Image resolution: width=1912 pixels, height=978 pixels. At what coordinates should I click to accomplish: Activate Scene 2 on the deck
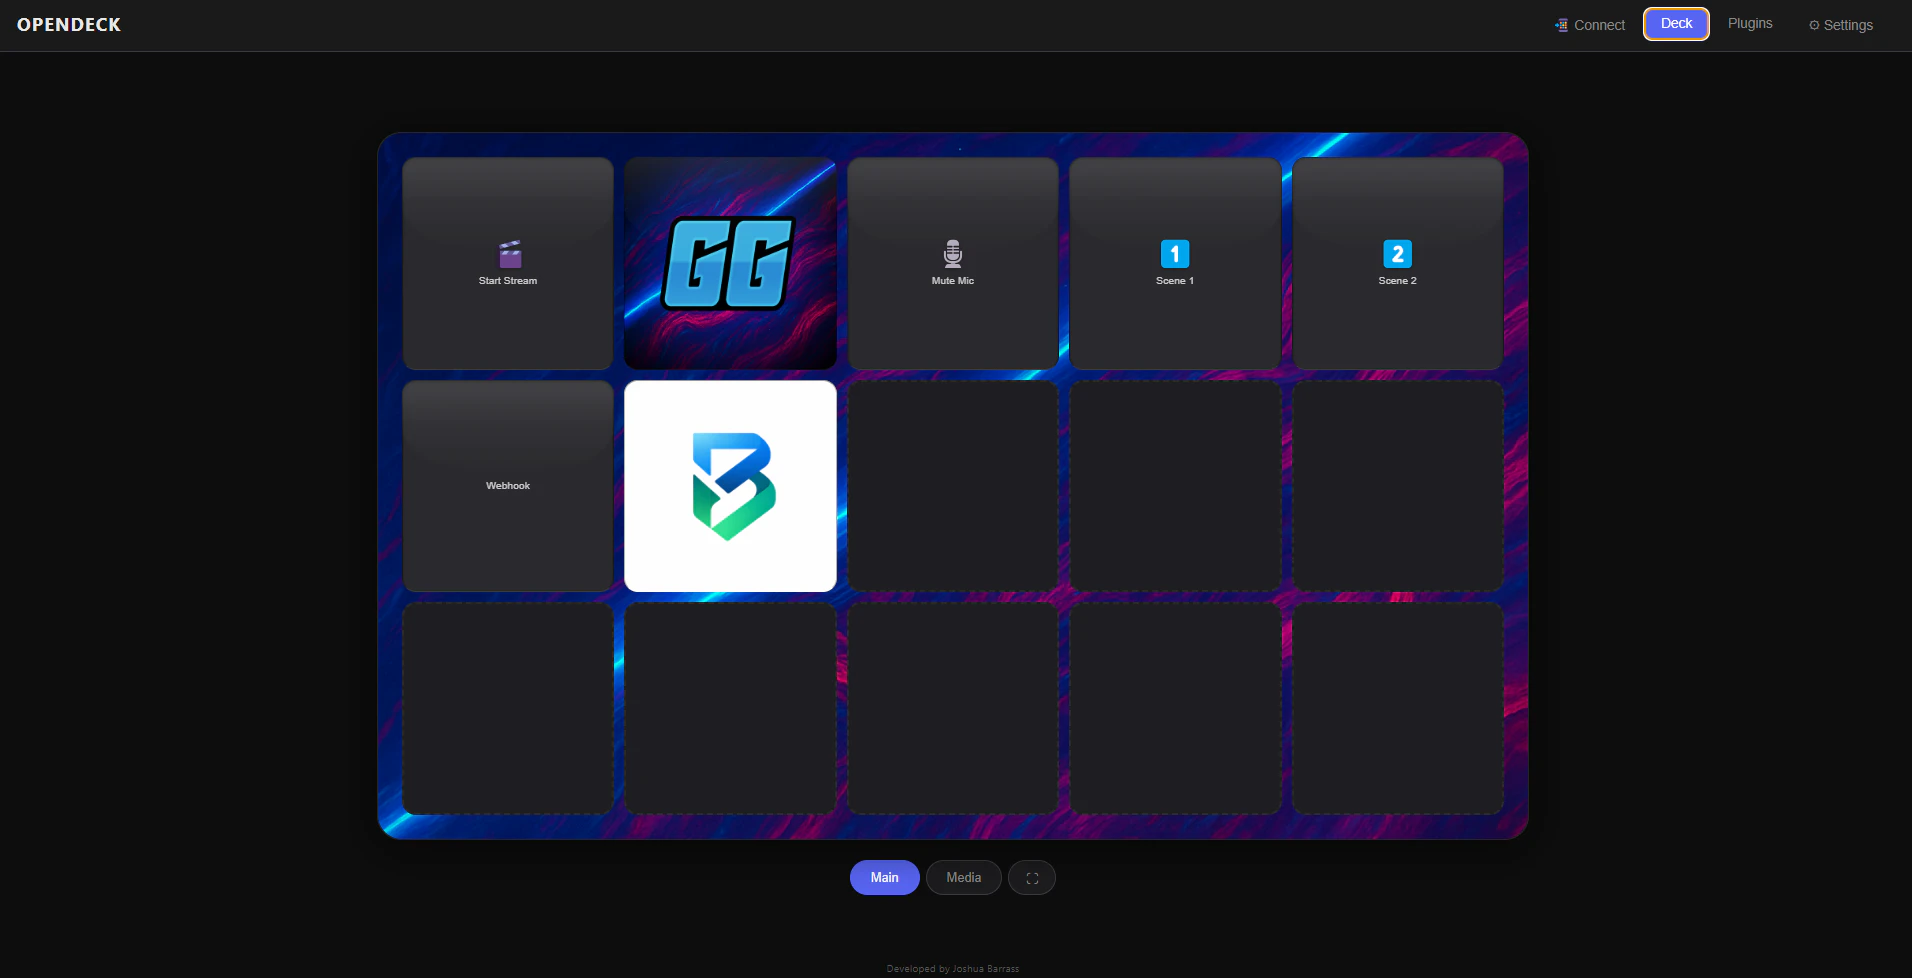pos(1396,263)
